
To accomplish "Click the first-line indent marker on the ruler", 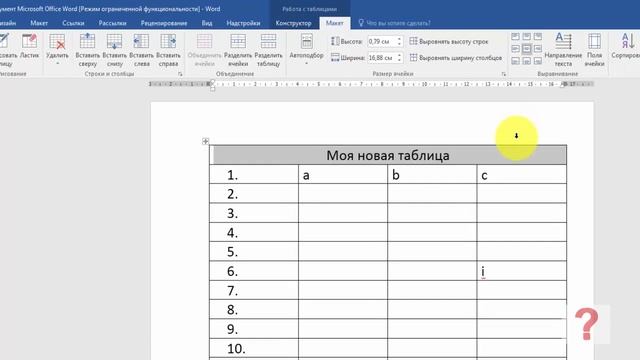I will 213,82.
